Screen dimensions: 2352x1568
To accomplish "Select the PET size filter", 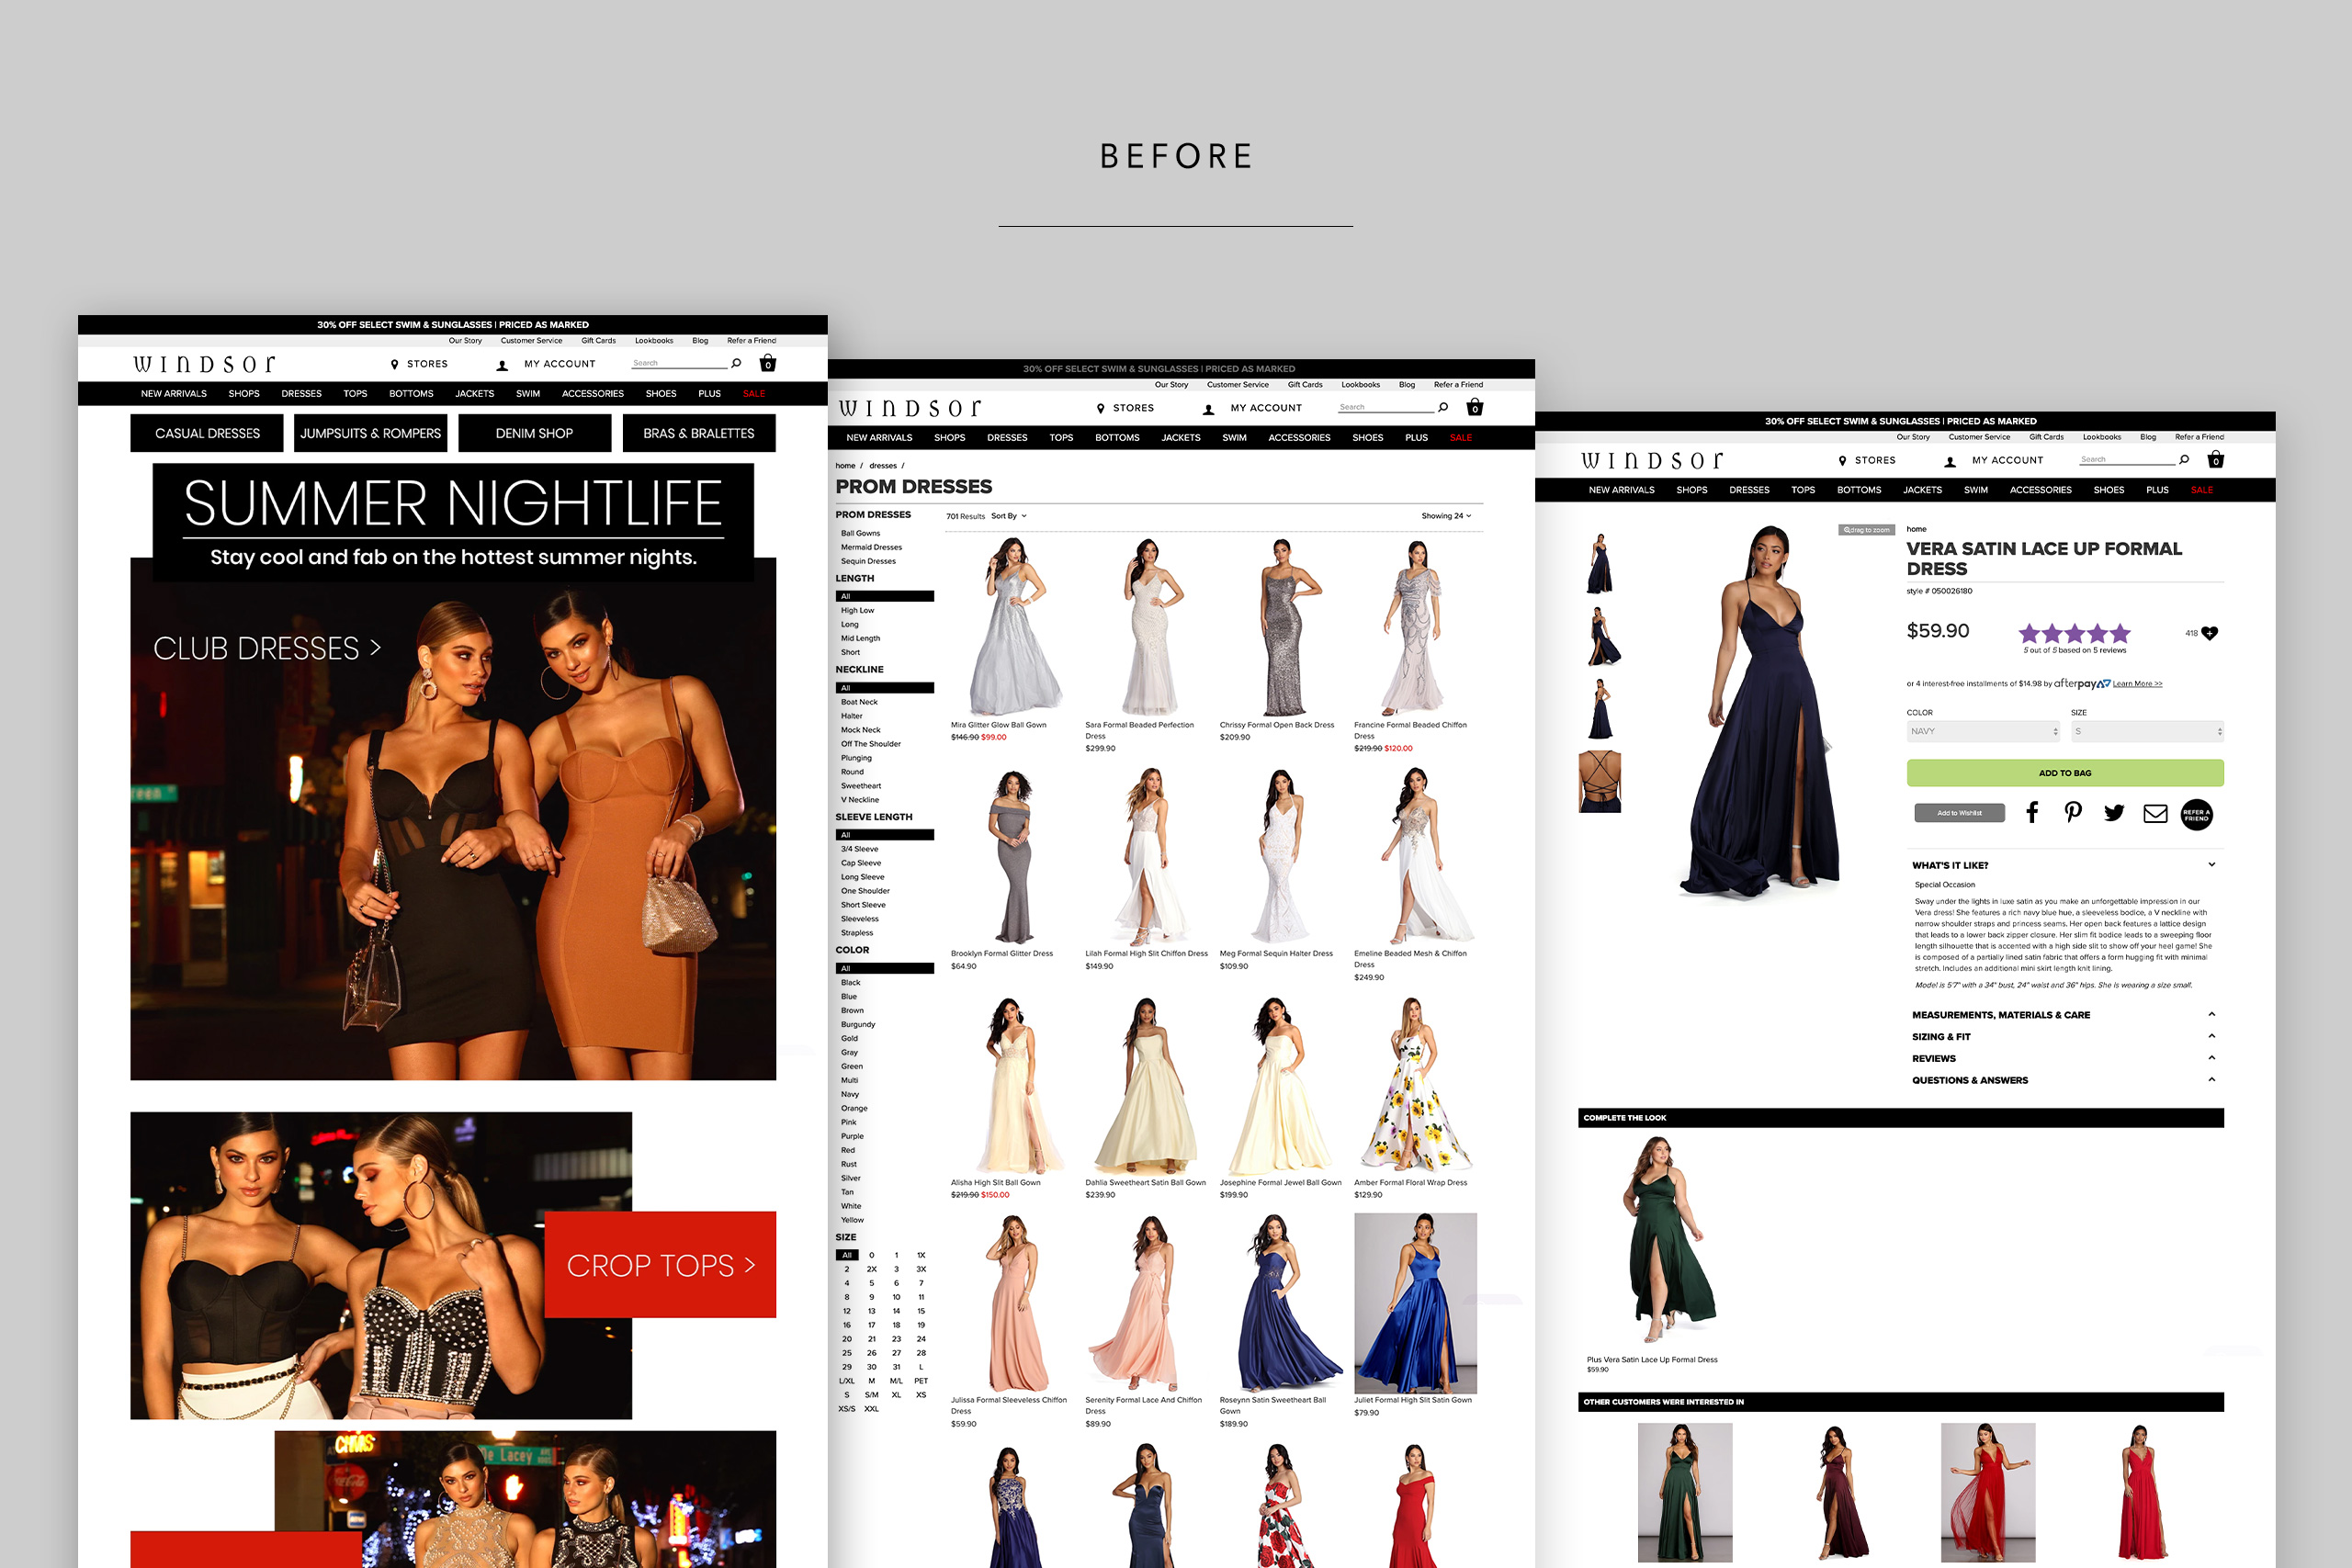I will tap(921, 1381).
